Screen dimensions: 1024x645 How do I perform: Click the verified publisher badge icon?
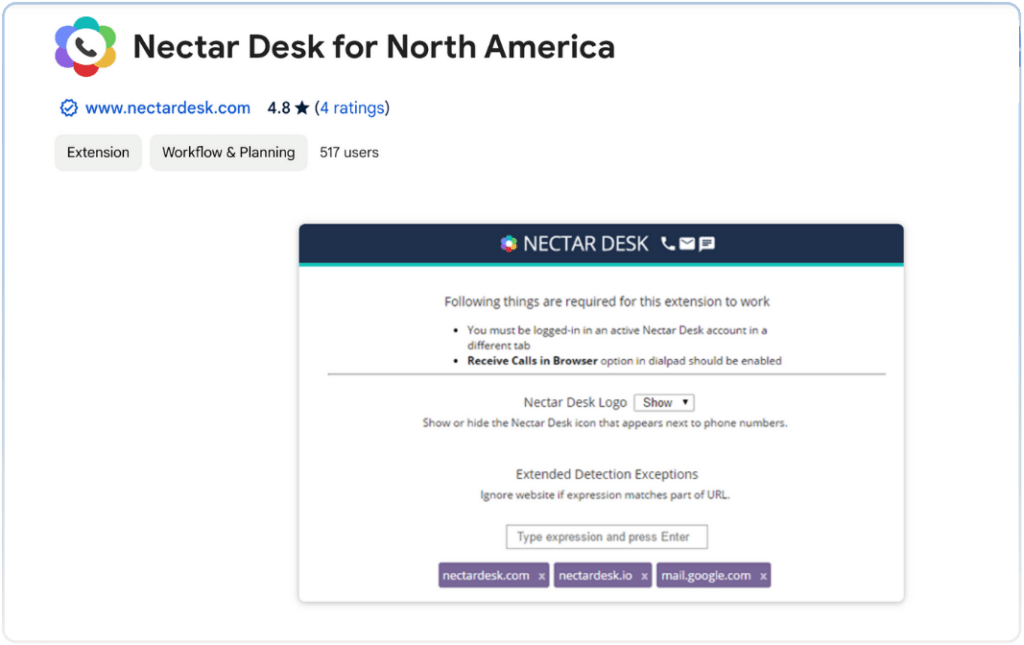click(x=68, y=108)
